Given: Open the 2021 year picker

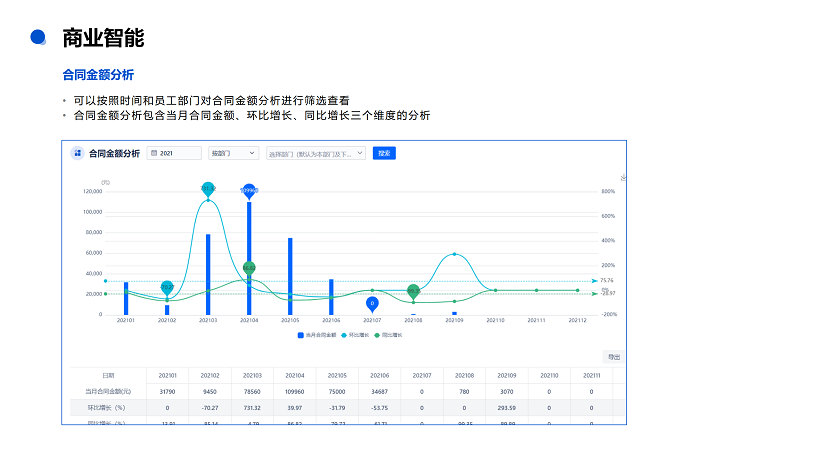Looking at the screenshot, I should tap(177, 153).
